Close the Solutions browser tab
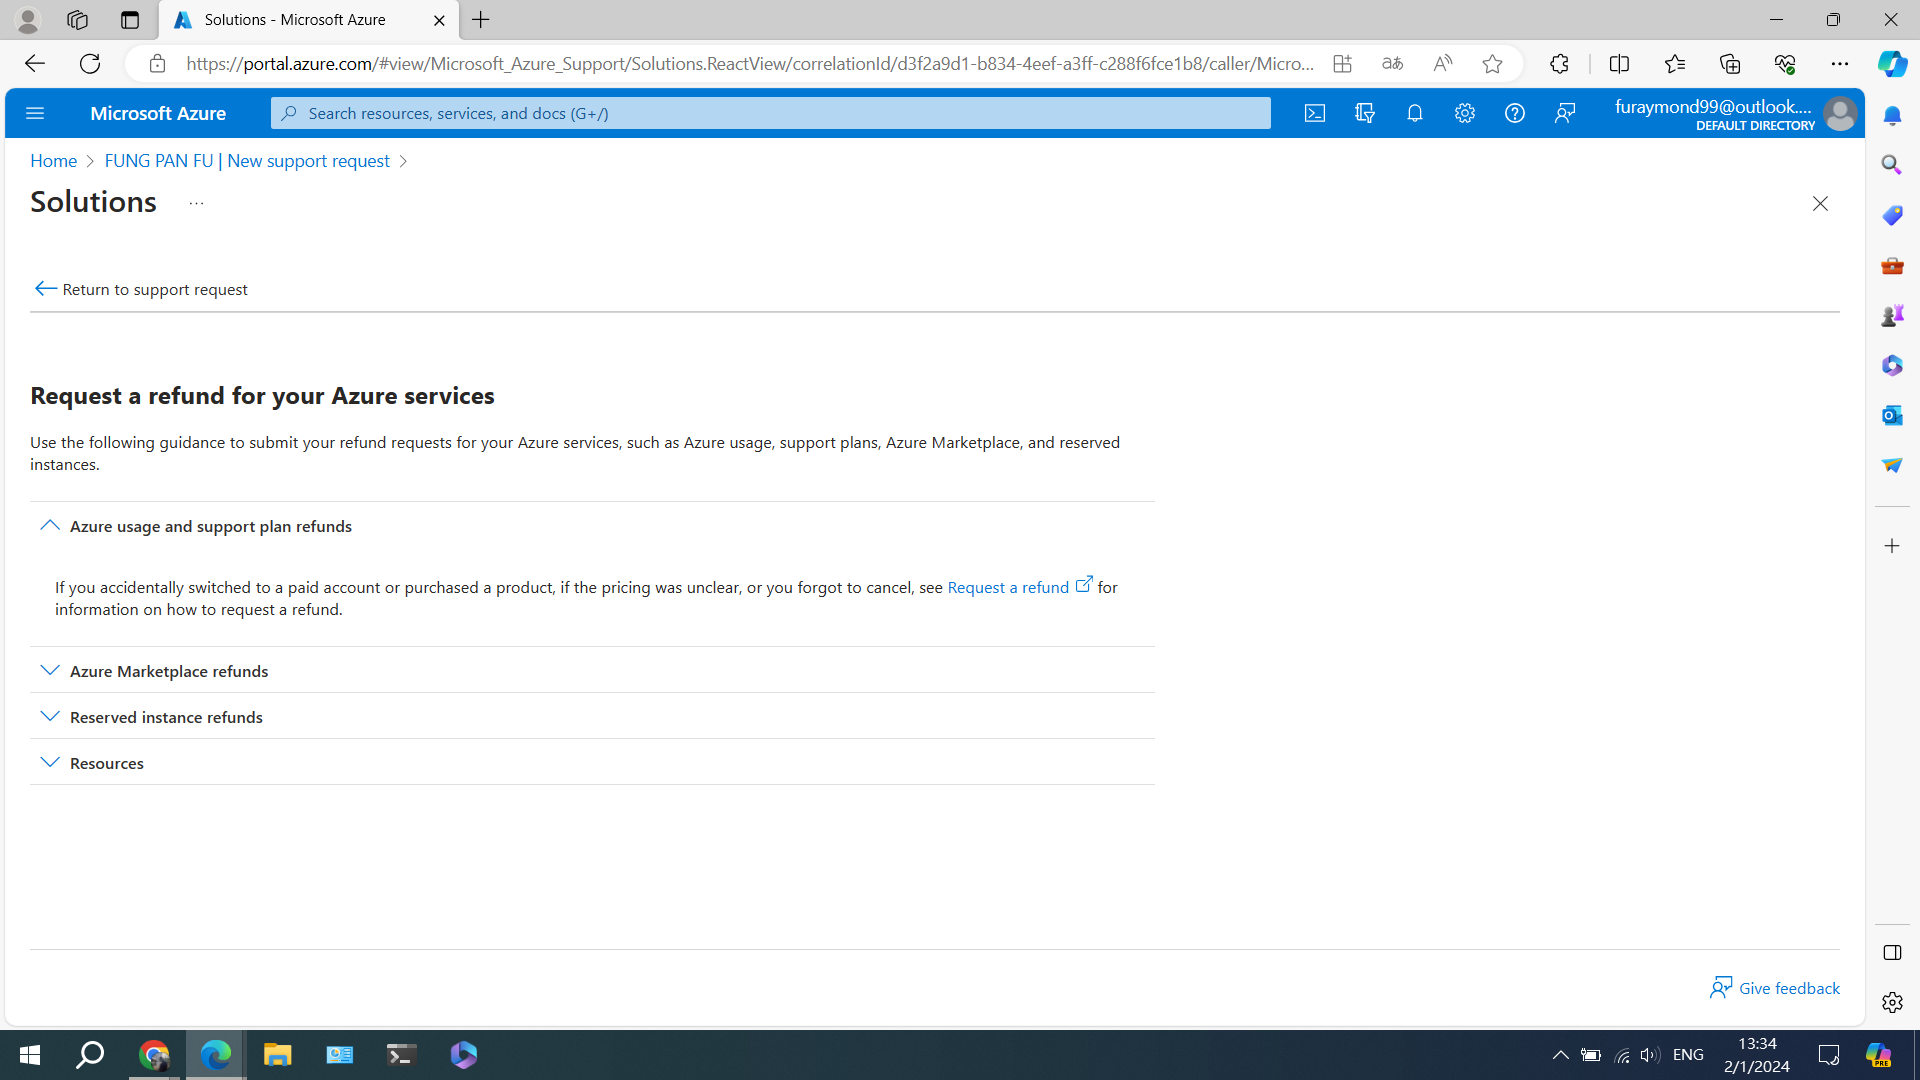Screen dimensions: 1920x1080 [x=439, y=20]
